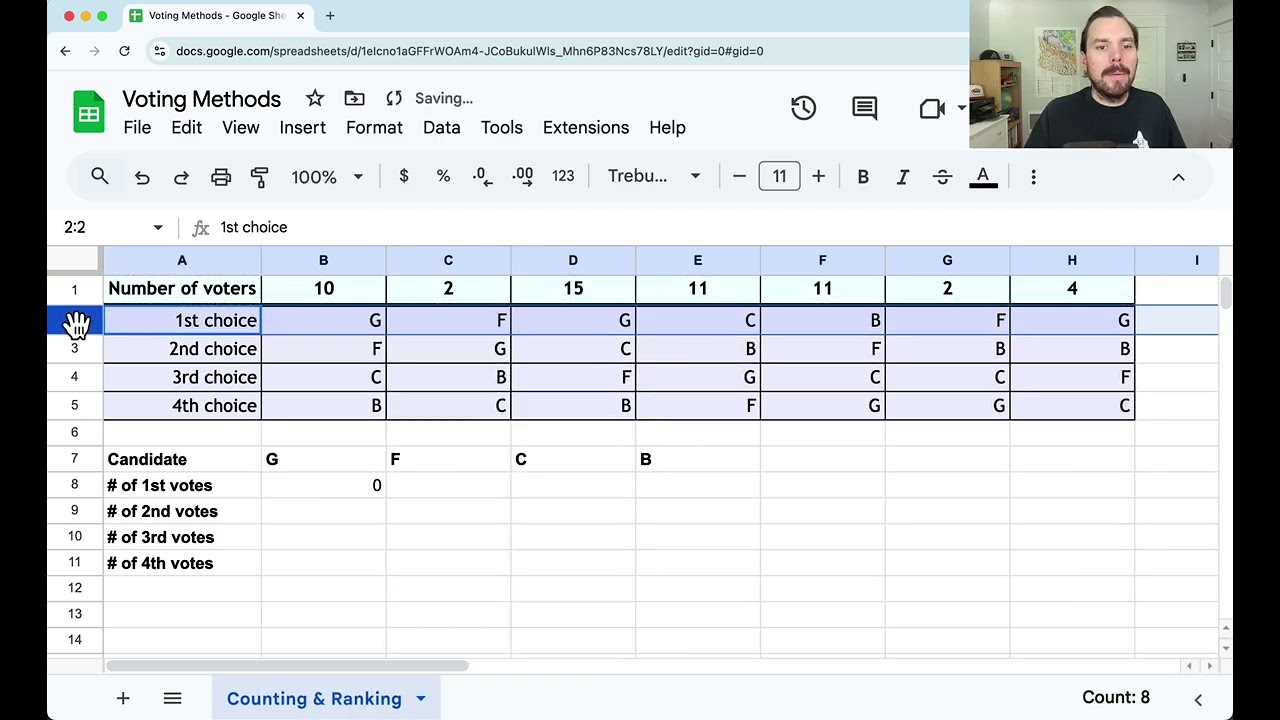Open the Format menu

point(374,128)
